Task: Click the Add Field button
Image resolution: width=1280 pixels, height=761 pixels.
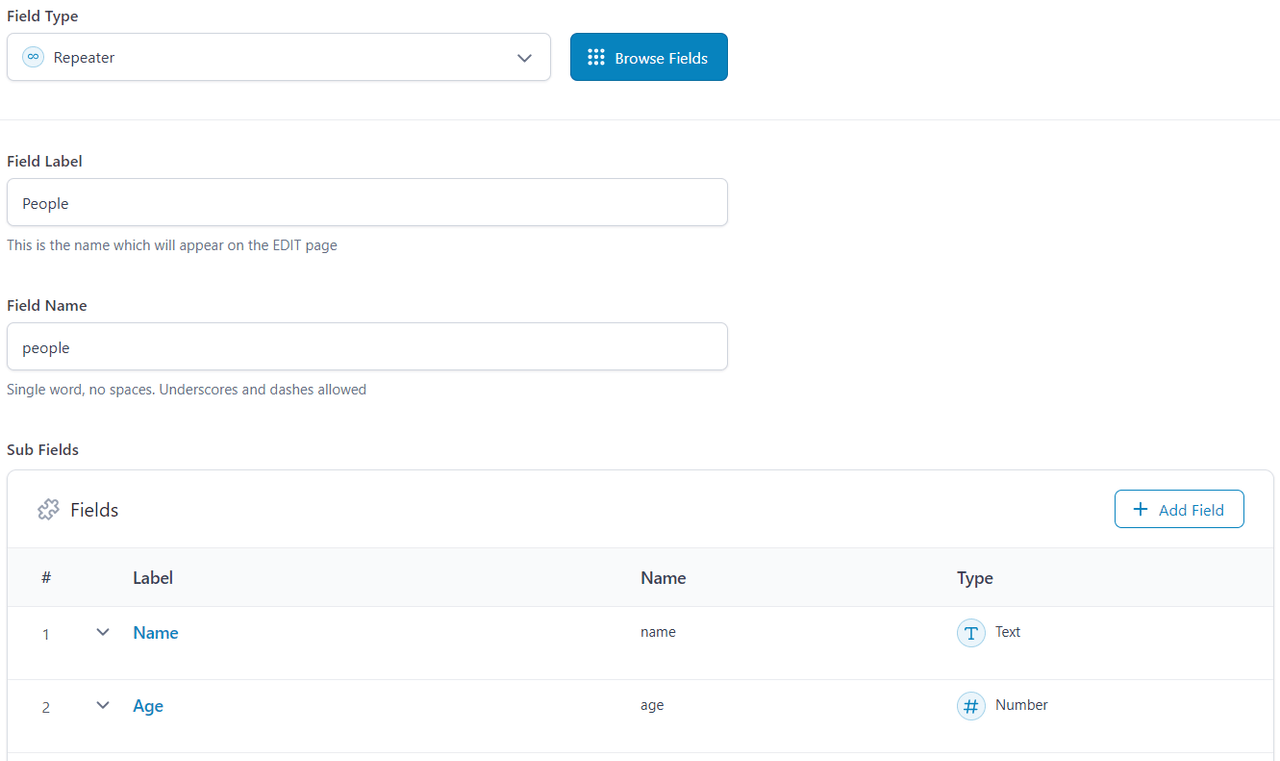Action: (x=1179, y=509)
